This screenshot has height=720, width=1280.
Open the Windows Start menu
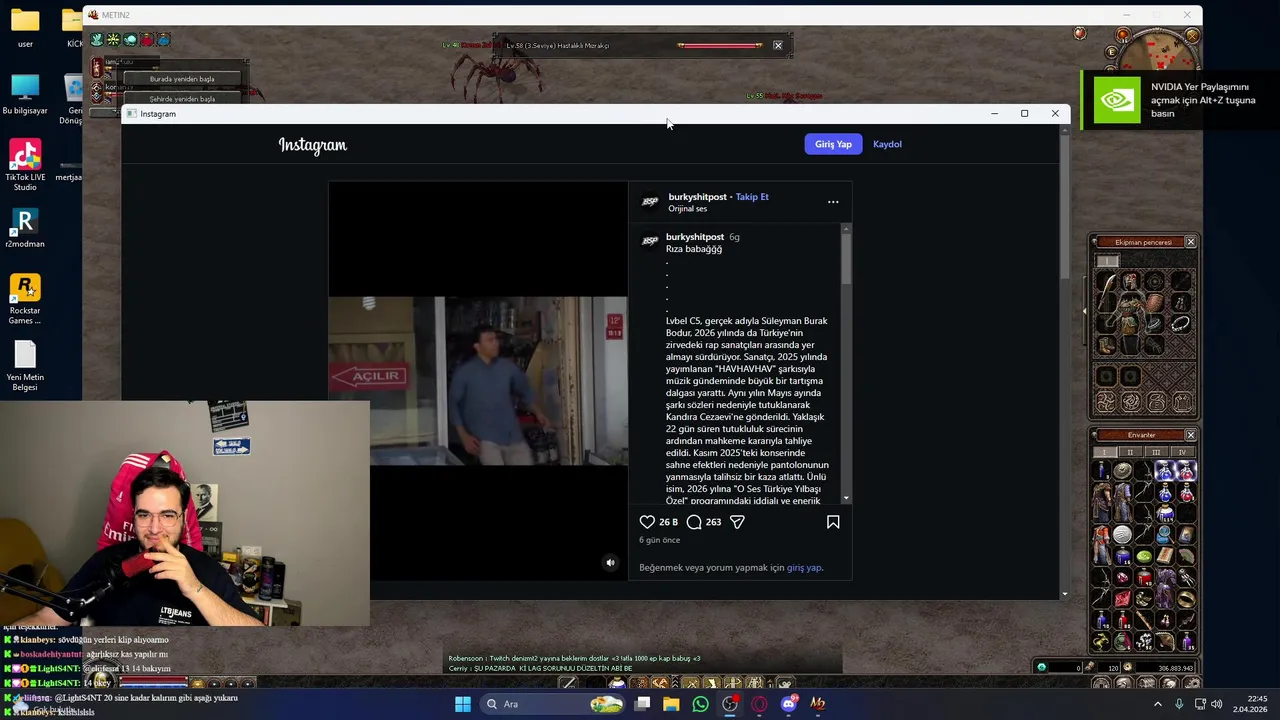[463, 704]
